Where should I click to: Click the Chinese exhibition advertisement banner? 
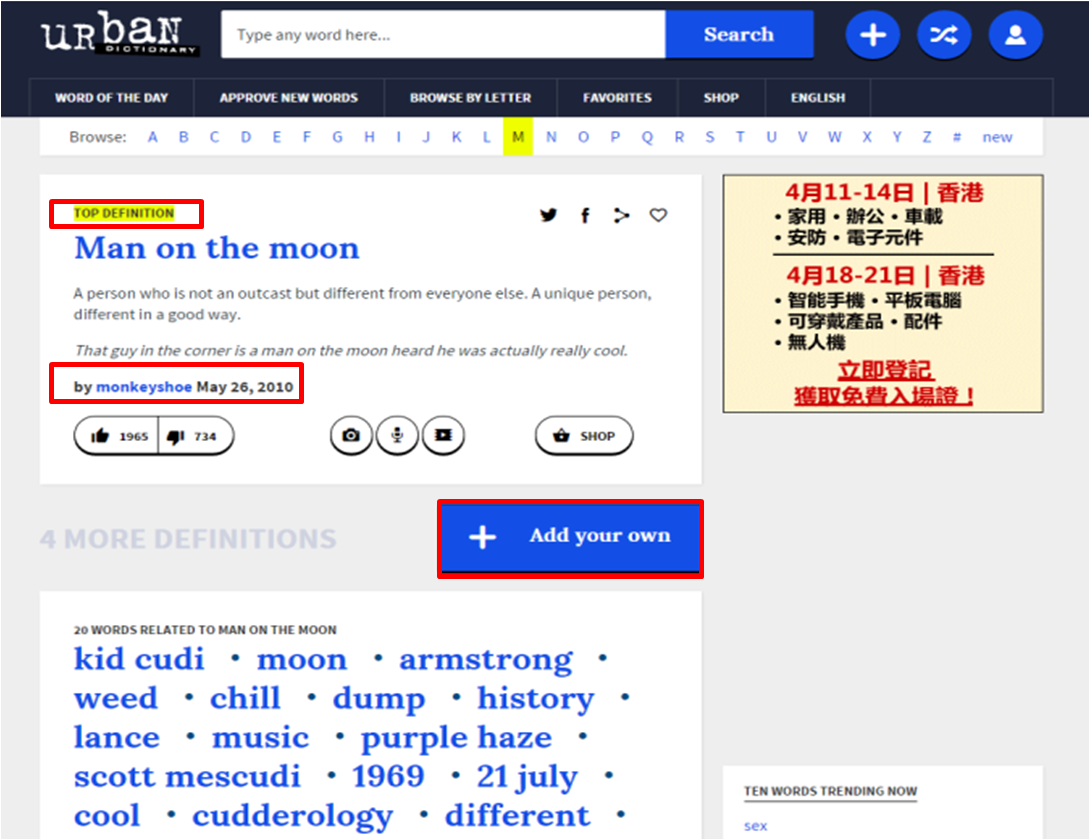(883, 293)
